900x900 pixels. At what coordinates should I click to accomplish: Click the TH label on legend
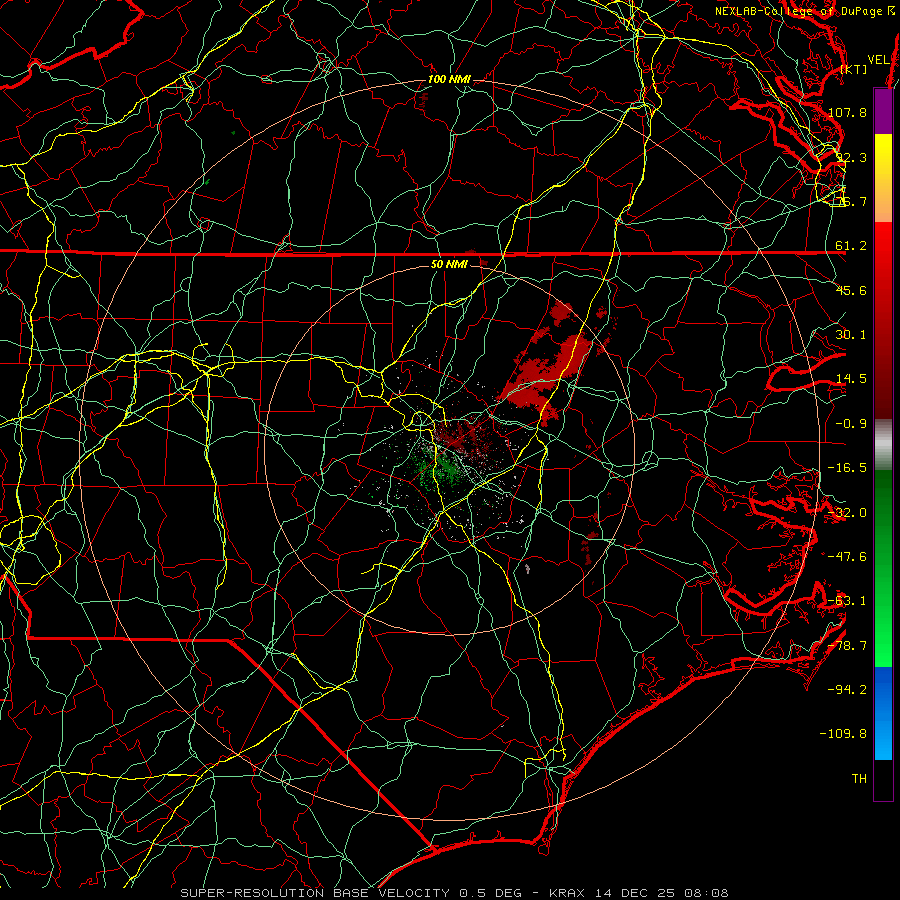[x=859, y=778]
